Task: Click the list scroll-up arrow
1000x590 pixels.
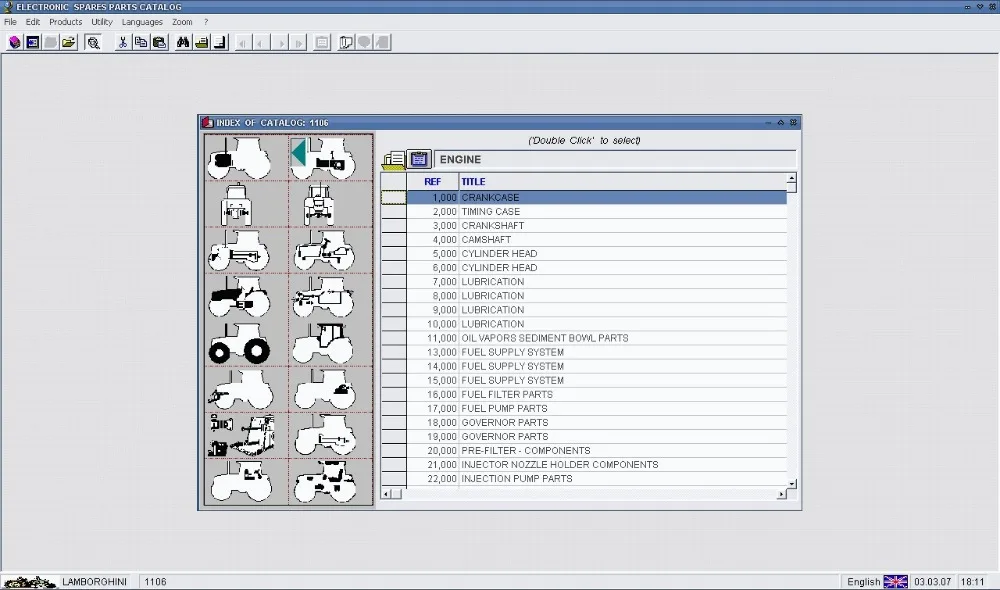Action: click(791, 179)
